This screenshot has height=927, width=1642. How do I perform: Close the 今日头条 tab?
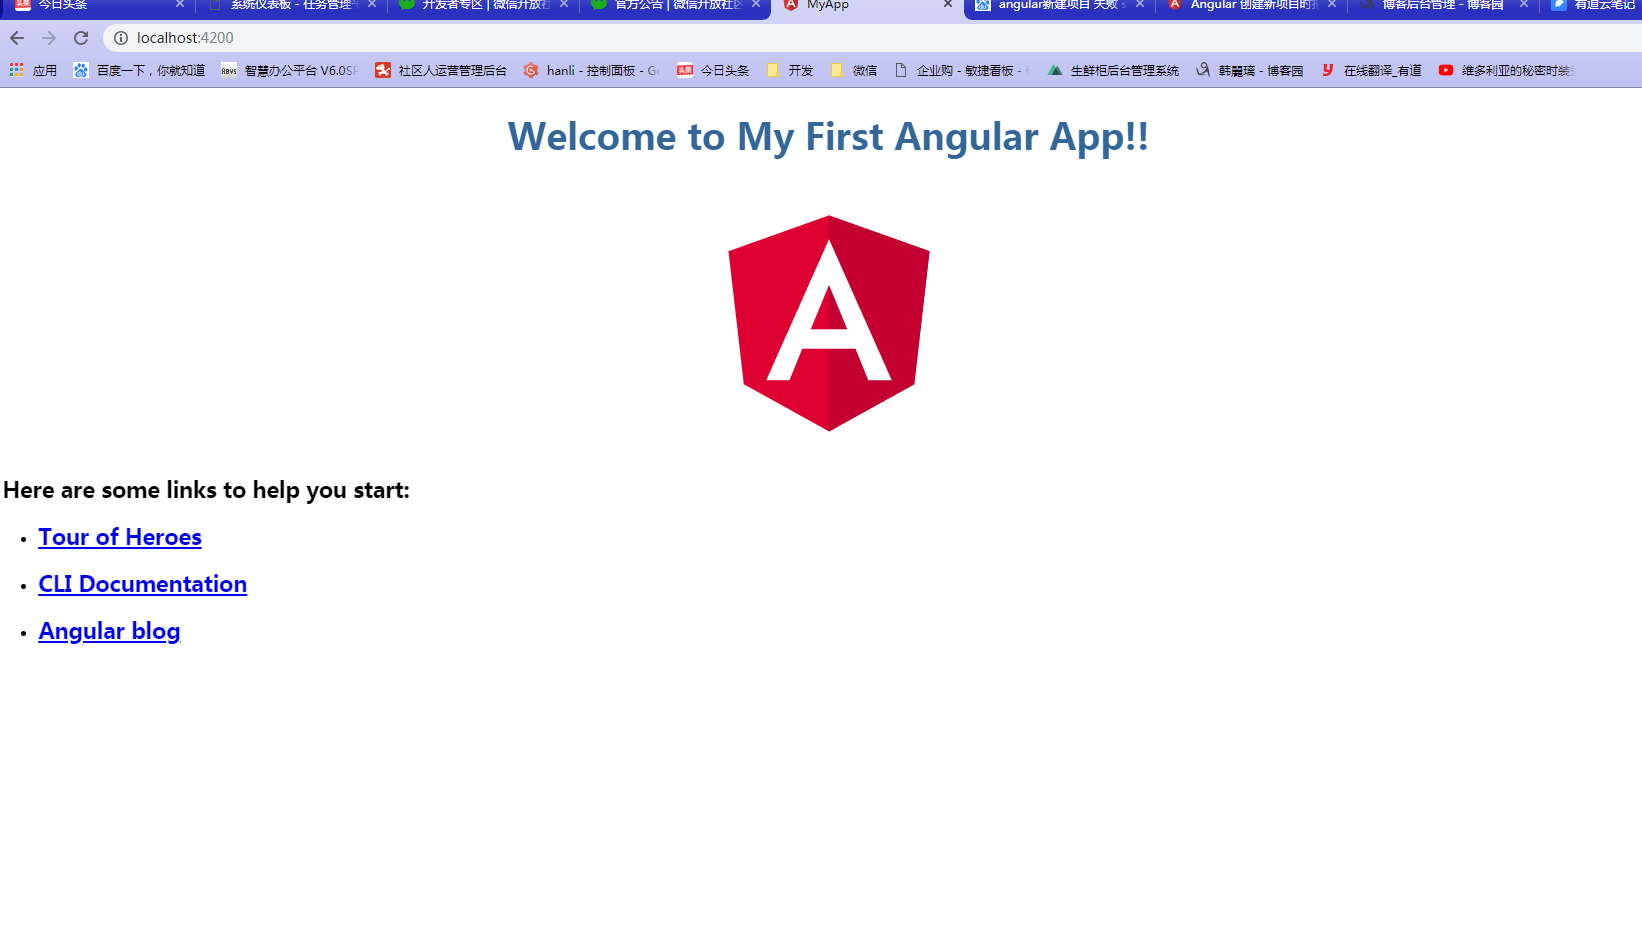point(180,5)
